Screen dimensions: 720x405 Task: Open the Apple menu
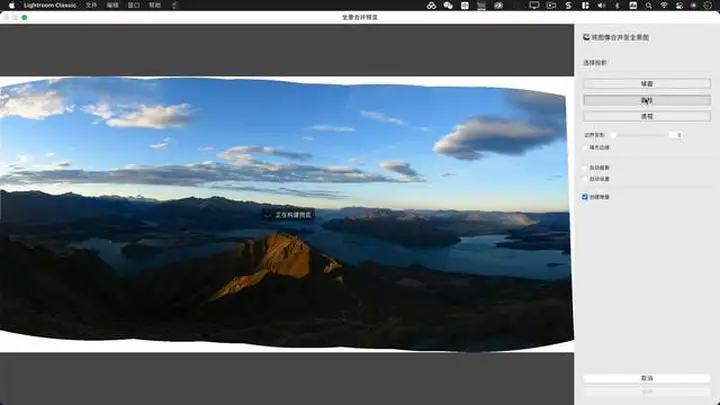click(x=8, y=5)
